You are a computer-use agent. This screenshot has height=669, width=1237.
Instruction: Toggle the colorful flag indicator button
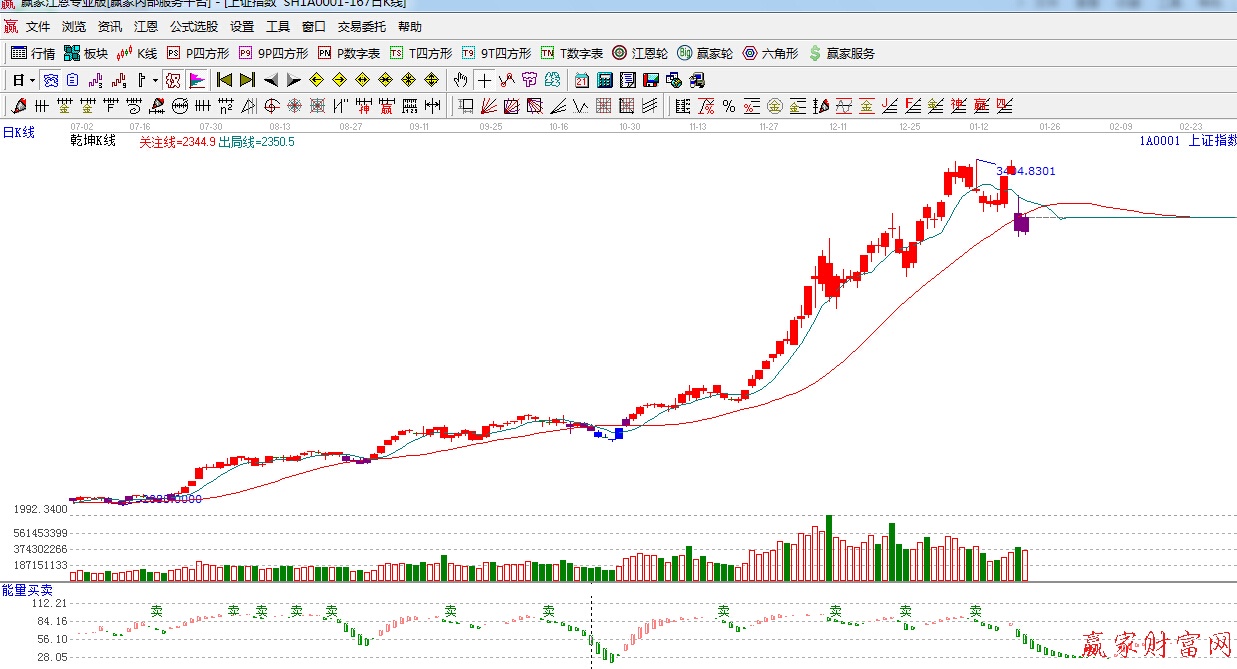click(x=197, y=80)
